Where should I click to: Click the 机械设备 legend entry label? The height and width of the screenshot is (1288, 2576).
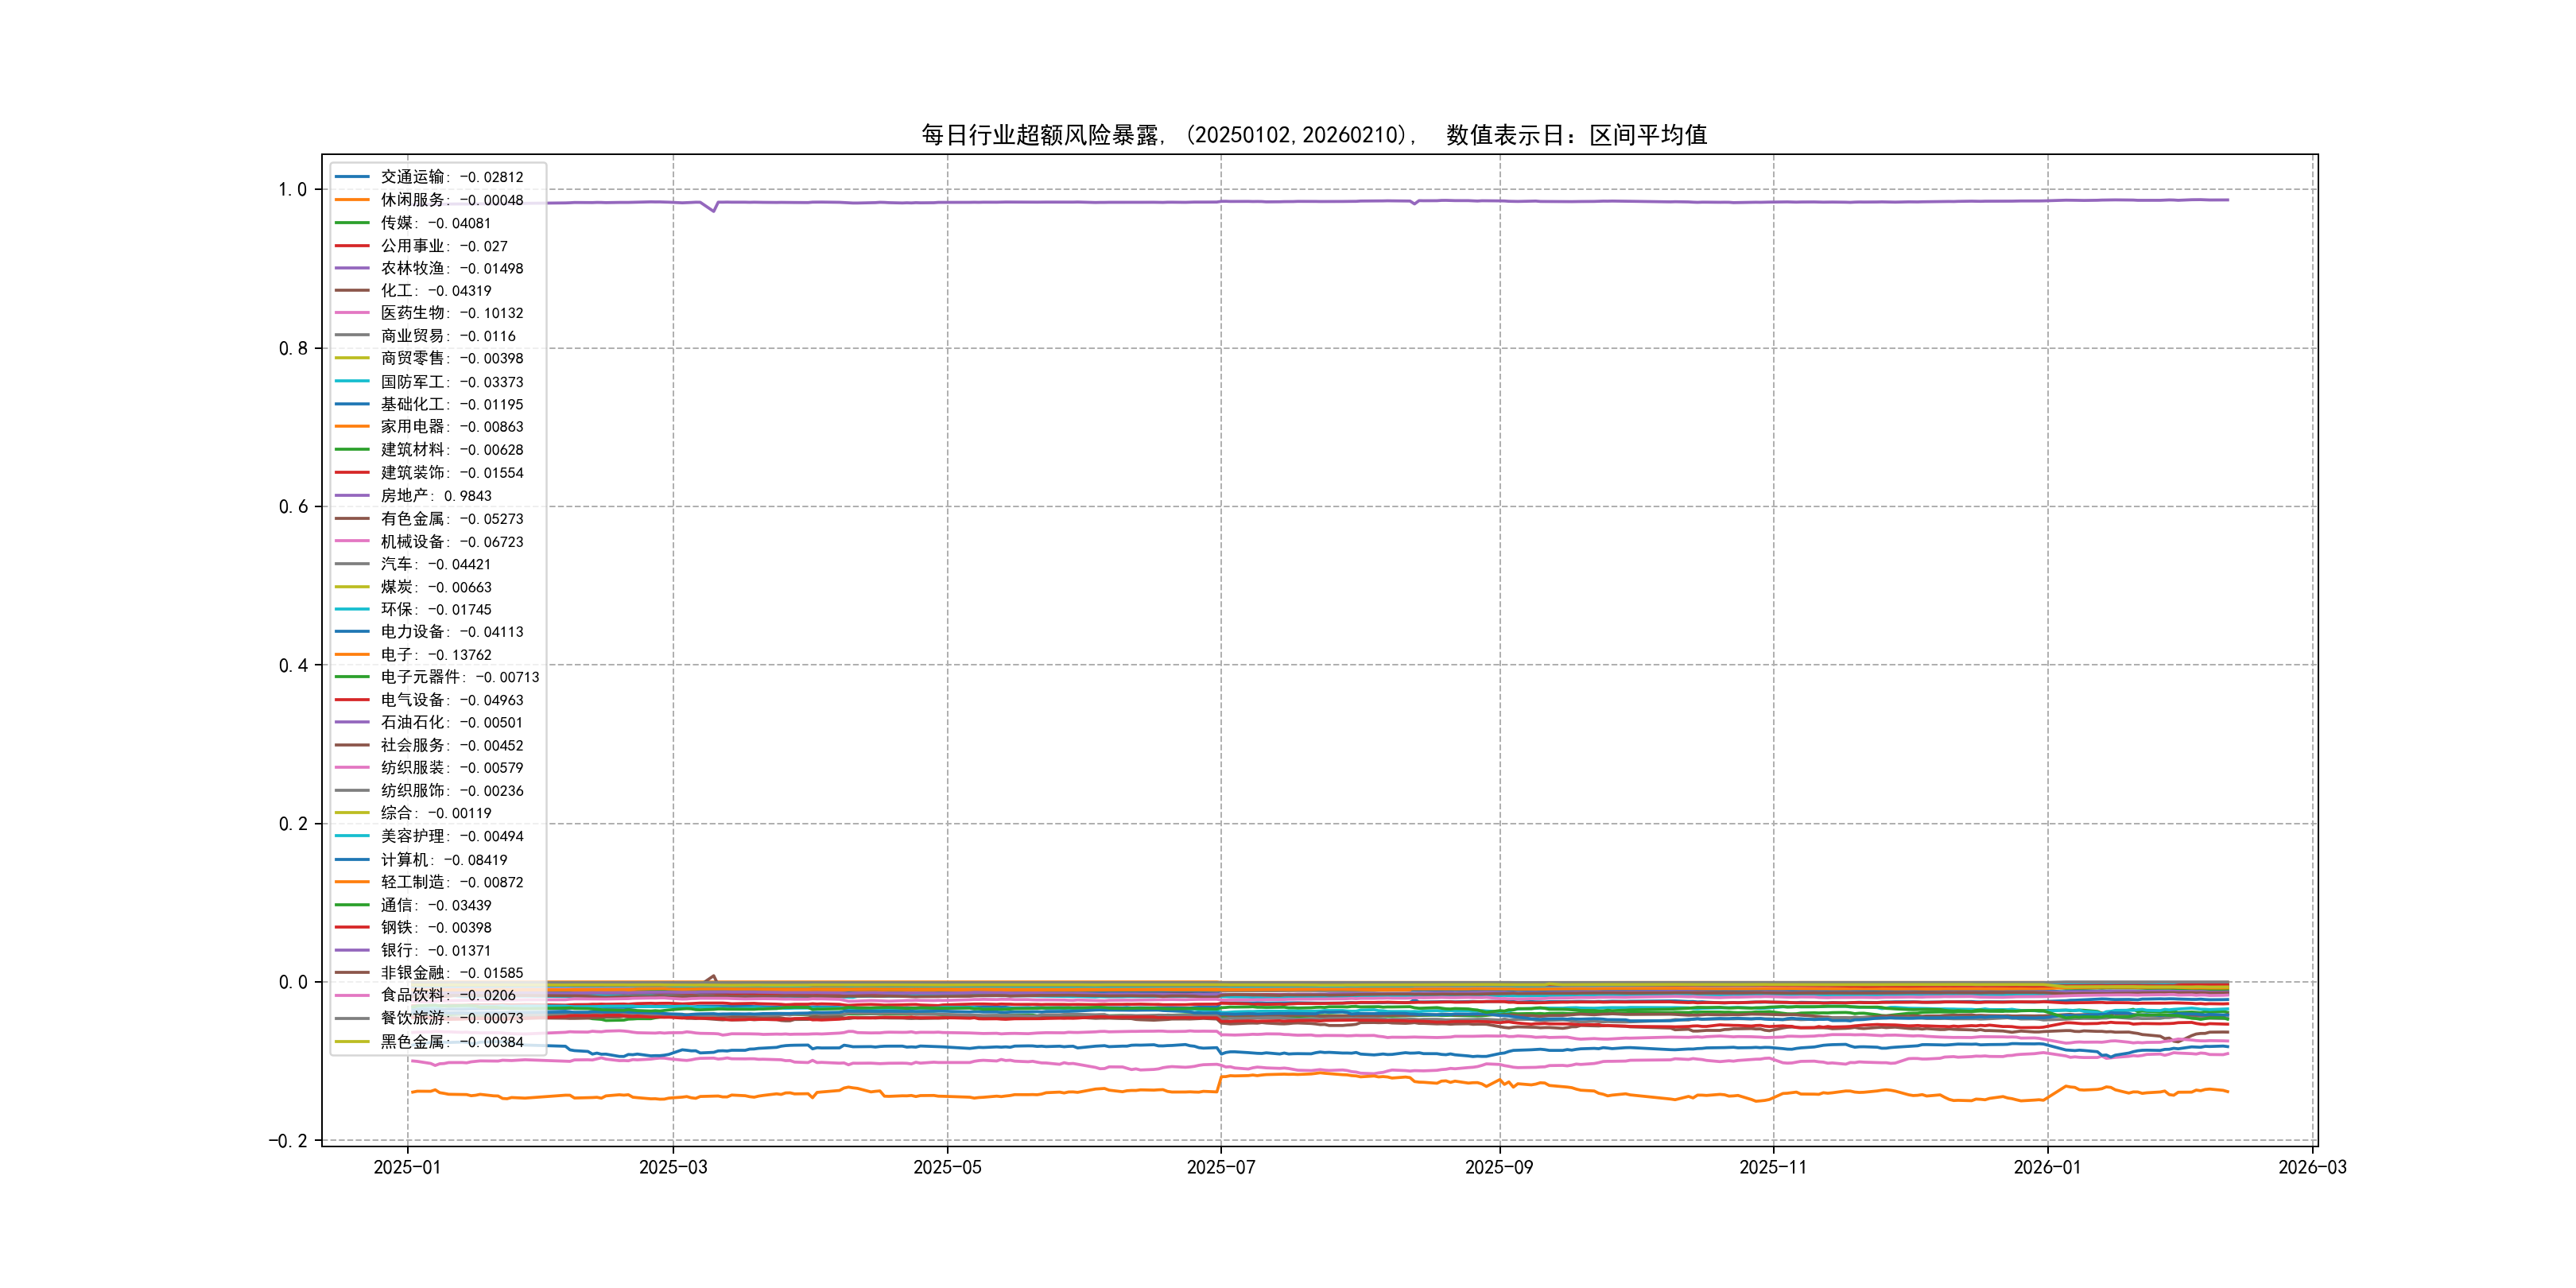451,542
